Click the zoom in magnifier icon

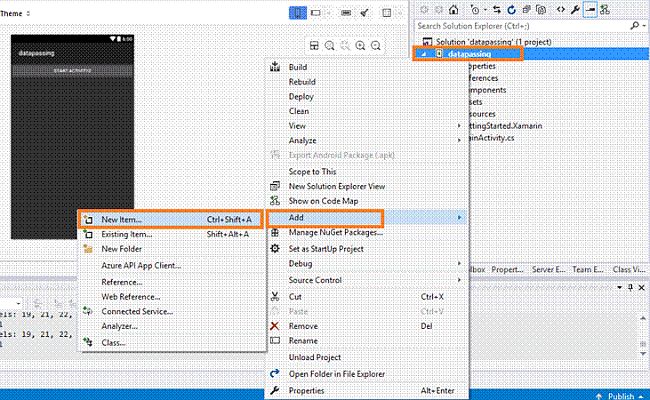coord(360,46)
